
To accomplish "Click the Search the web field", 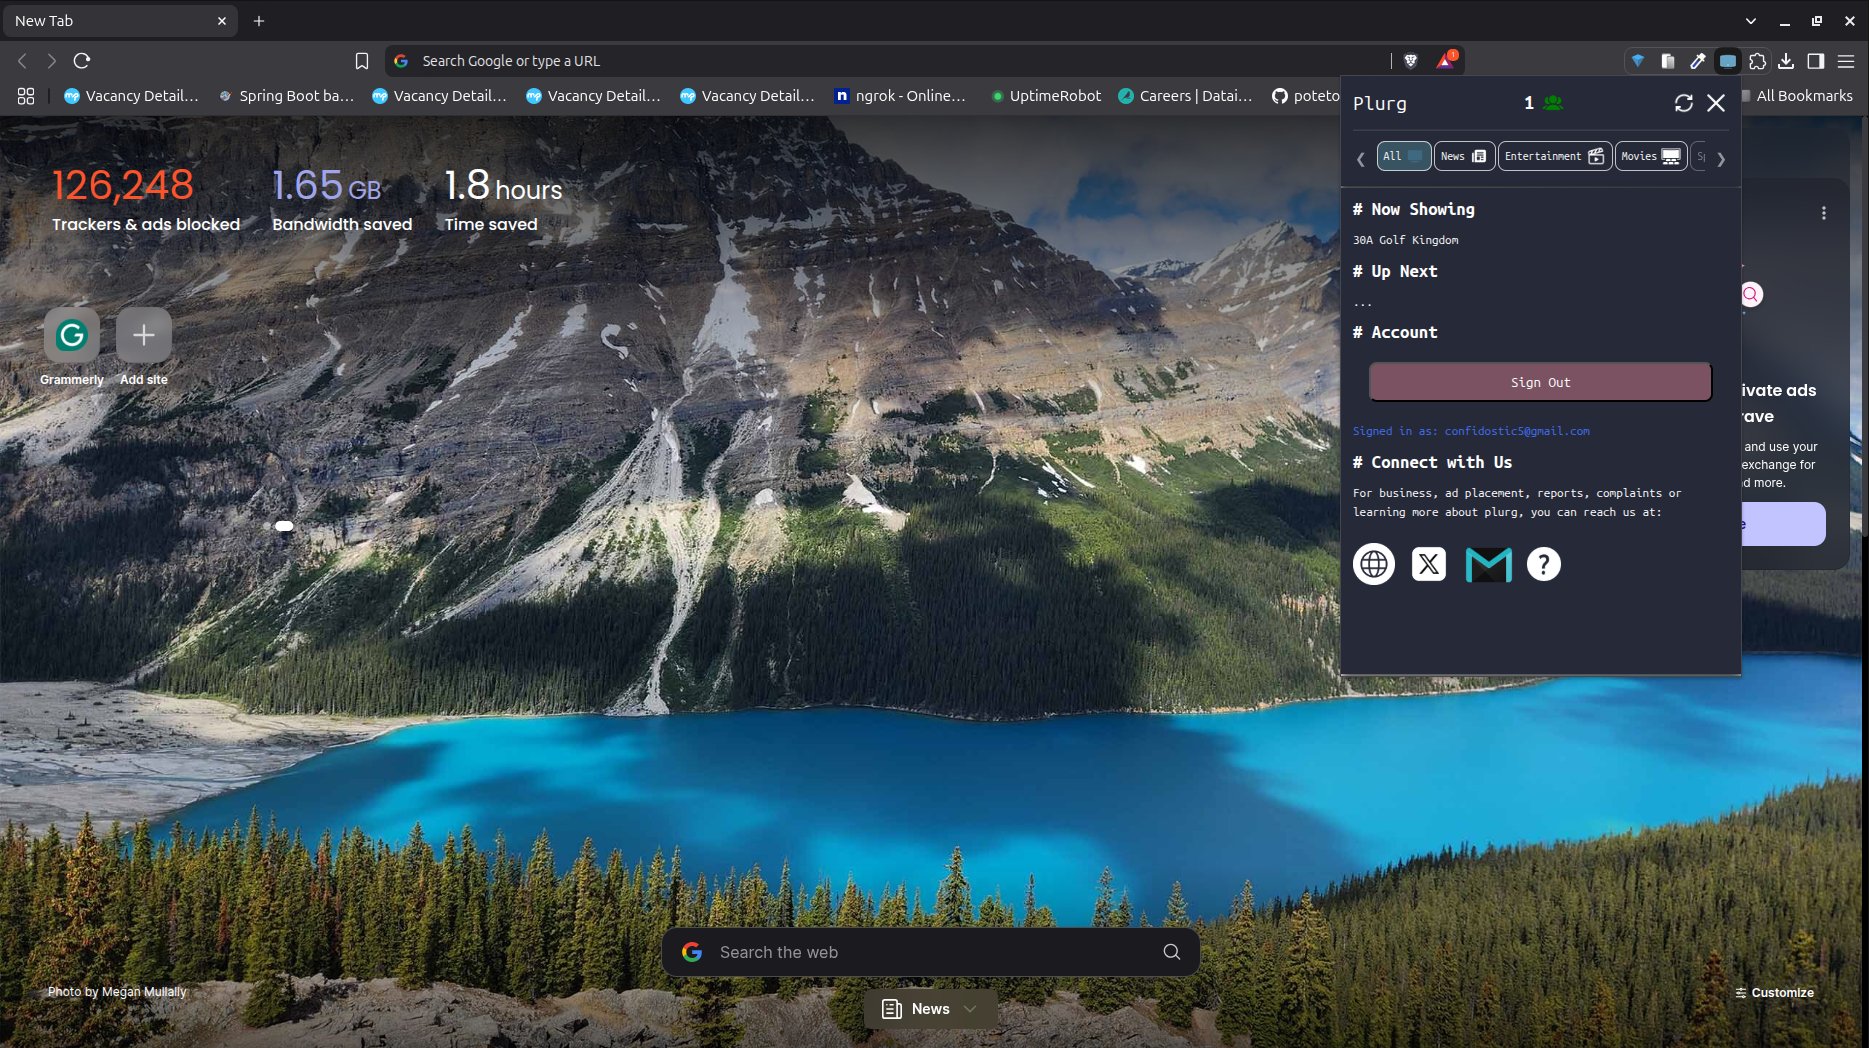I will tap(930, 952).
